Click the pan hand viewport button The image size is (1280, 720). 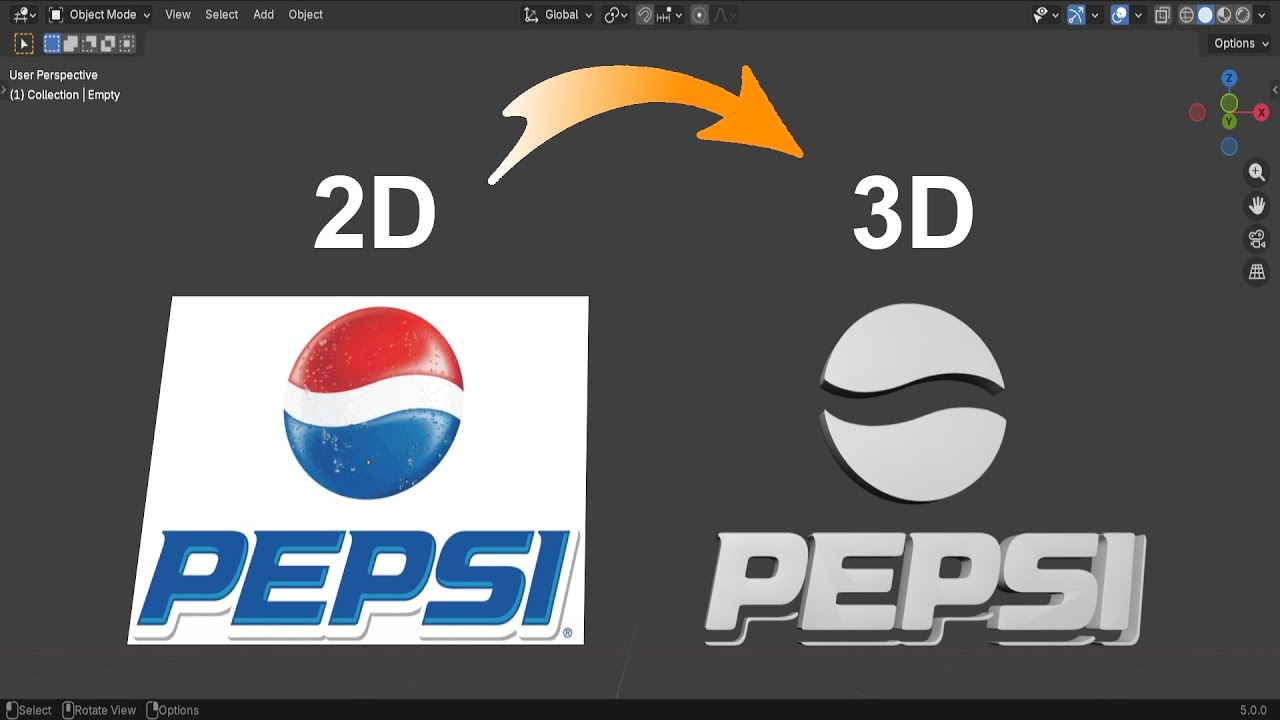[x=1257, y=206]
